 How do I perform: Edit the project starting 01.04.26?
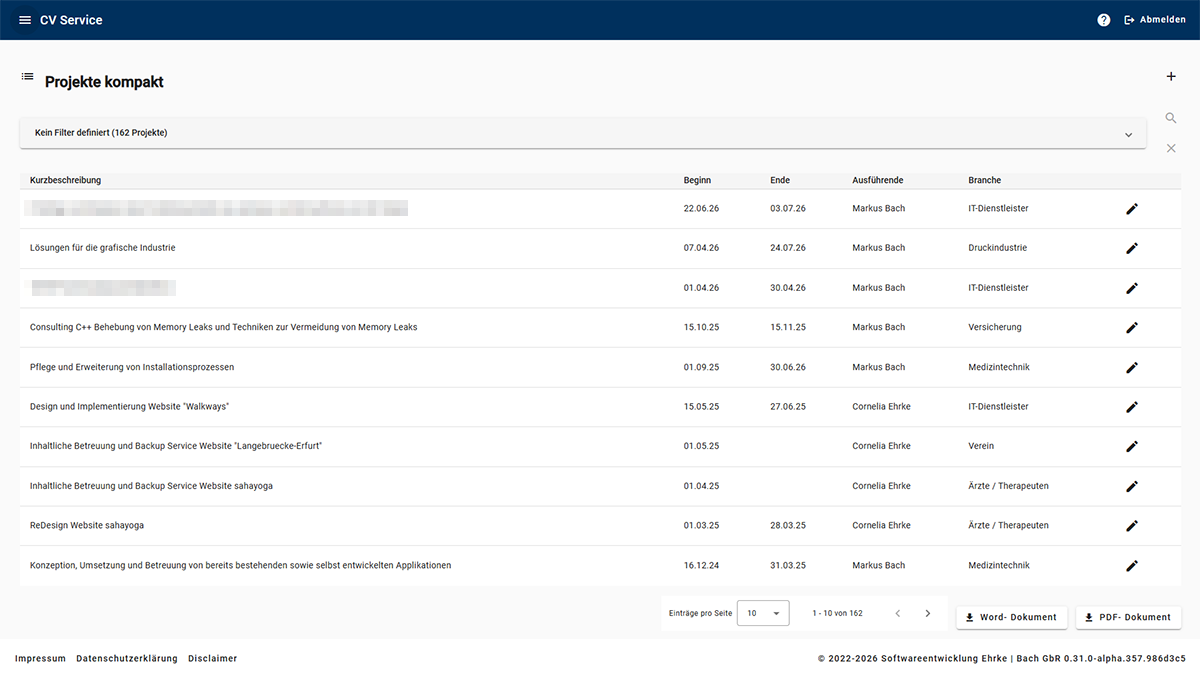point(1132,288)
